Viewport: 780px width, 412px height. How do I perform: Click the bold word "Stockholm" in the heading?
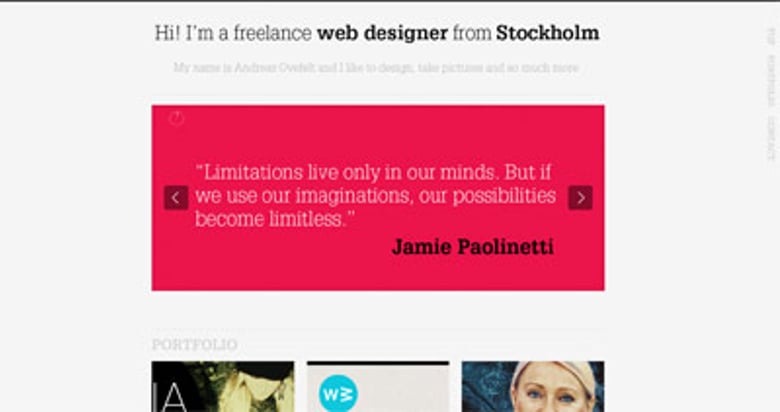pyautogui.click(x=547, y=33)
